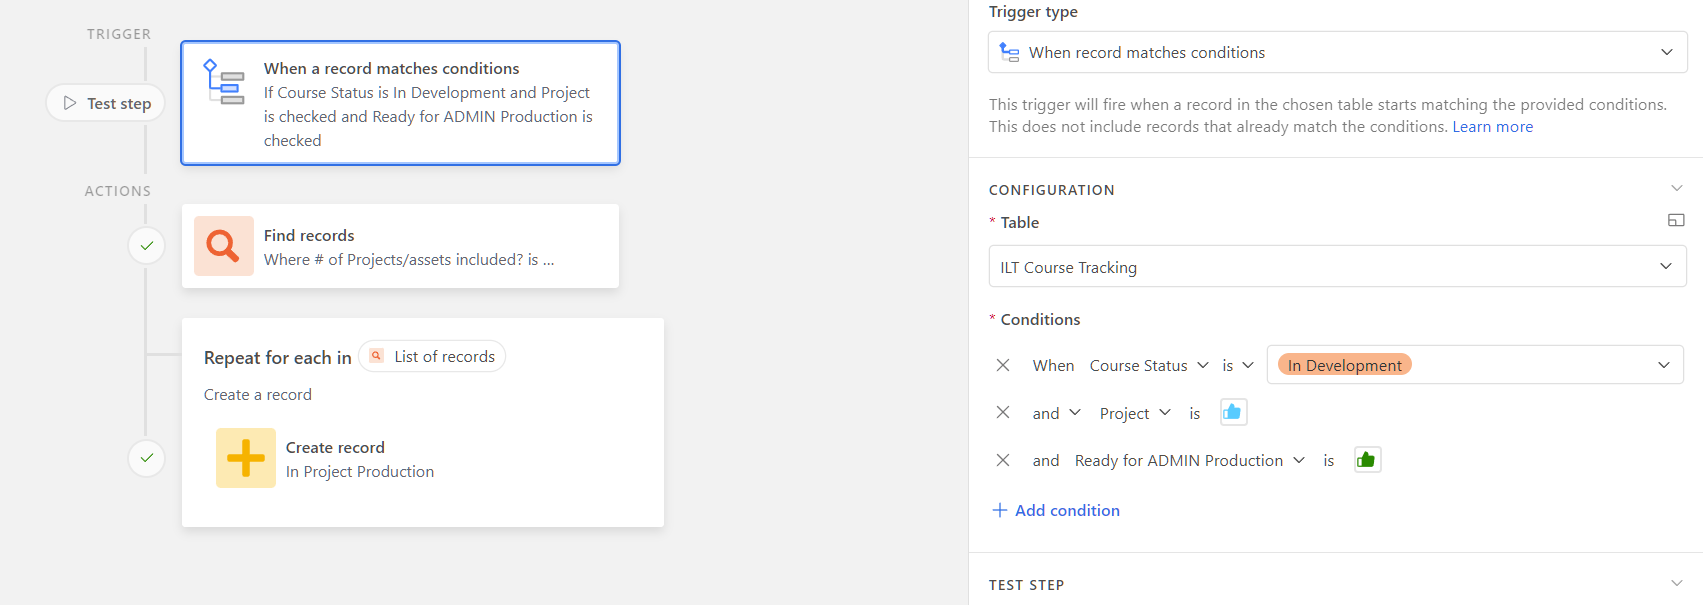This screenshot has height=605, width=1703.
Task: Open the ILT Course Tracking table dropdown
Action: (1337, 266)
